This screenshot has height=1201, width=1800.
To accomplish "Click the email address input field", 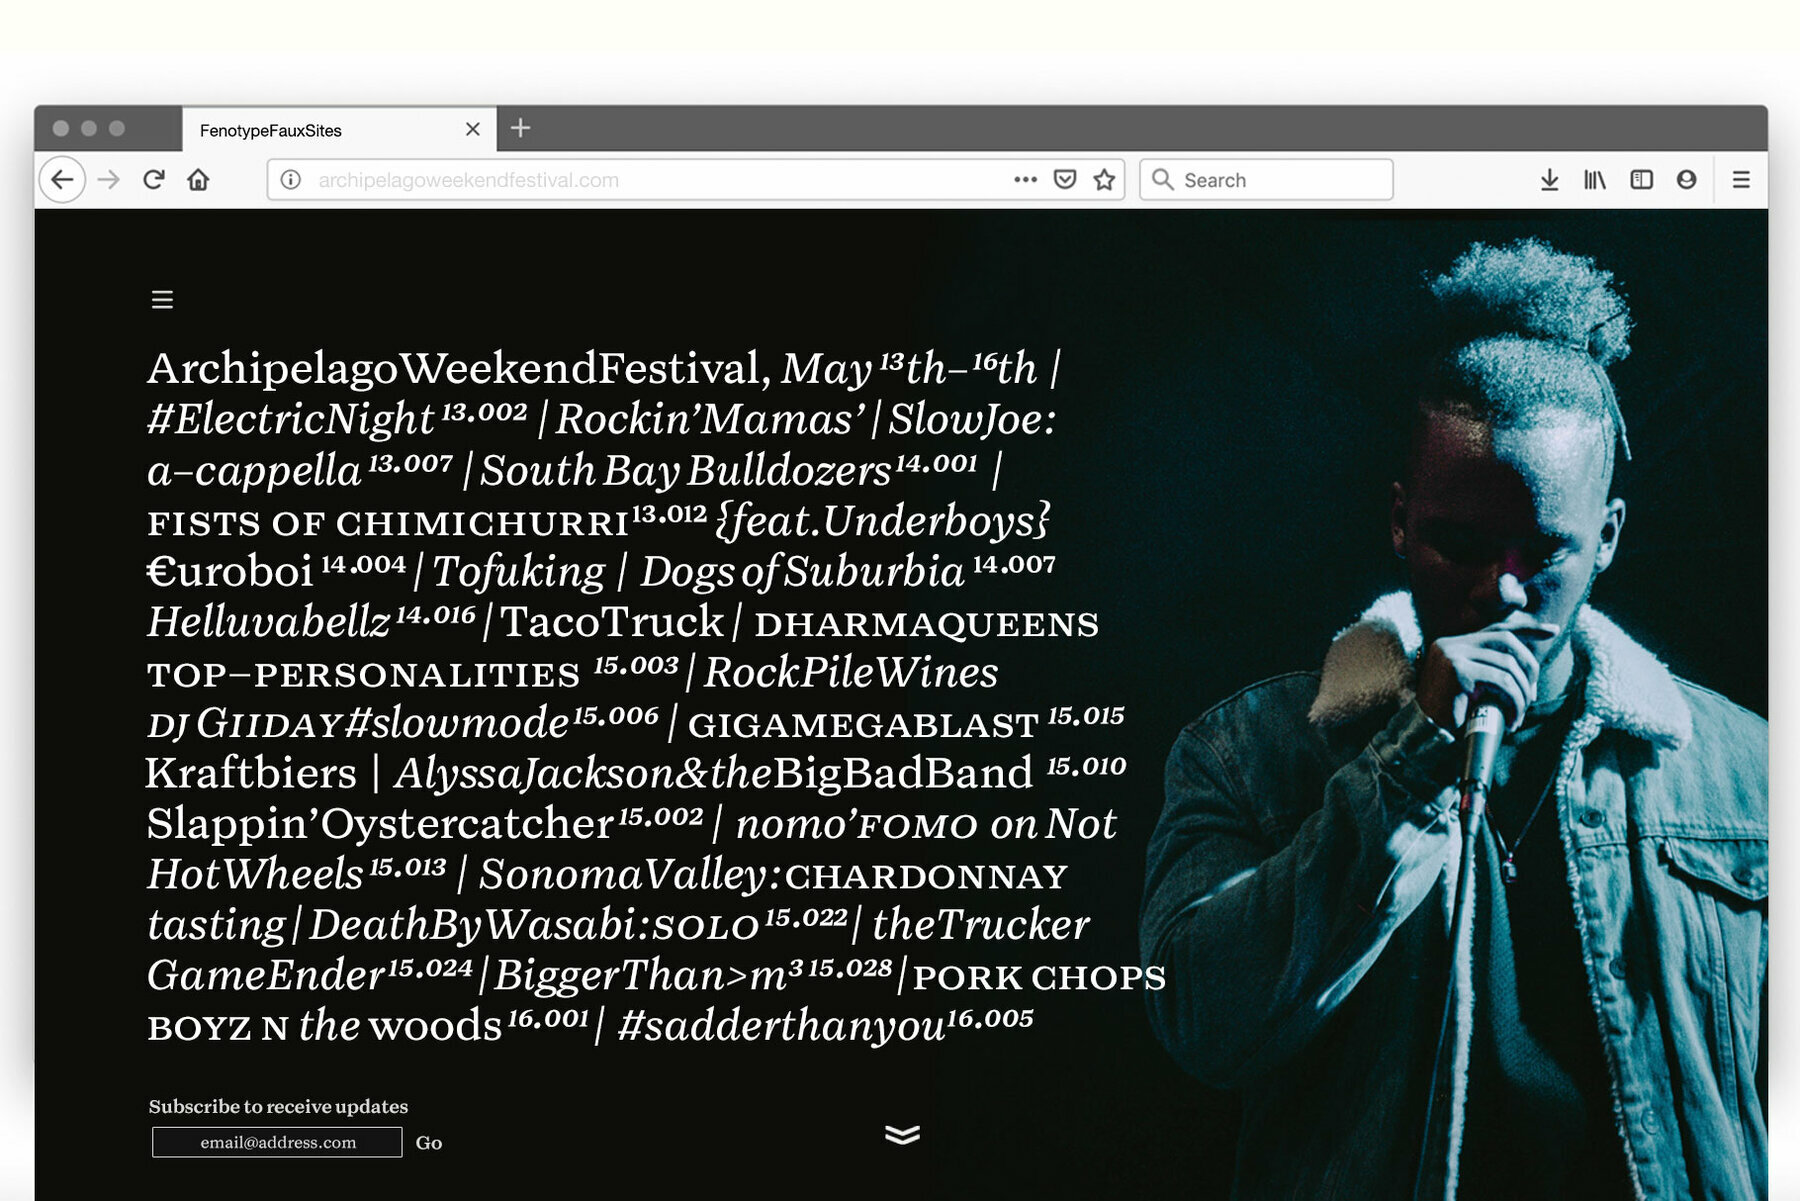I will click(x=277, y=1142).
